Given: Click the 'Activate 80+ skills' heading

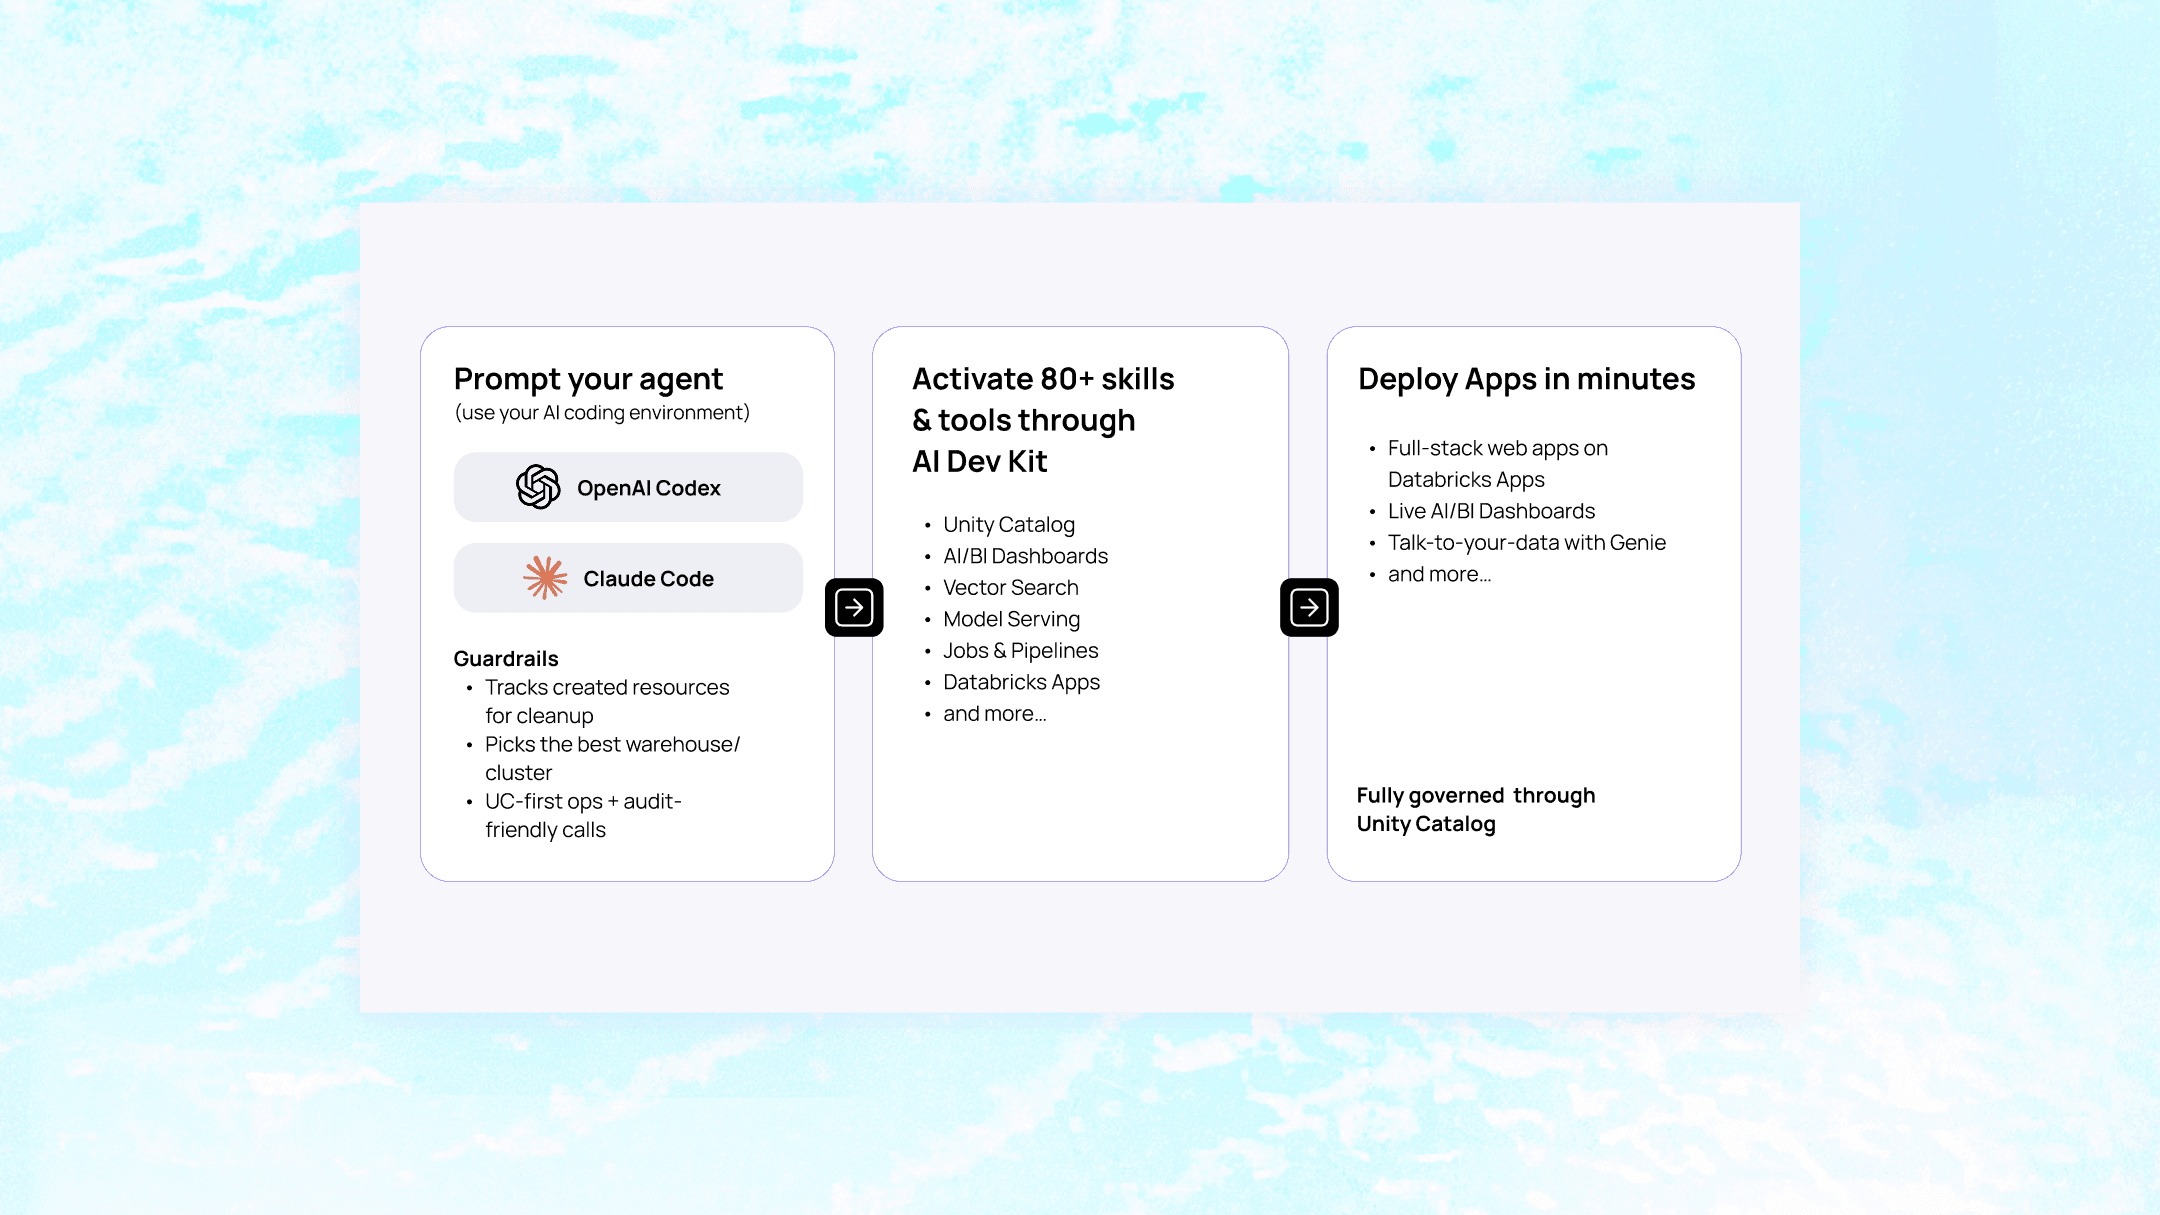Looking at the screenshot, I should (1043, 420).
